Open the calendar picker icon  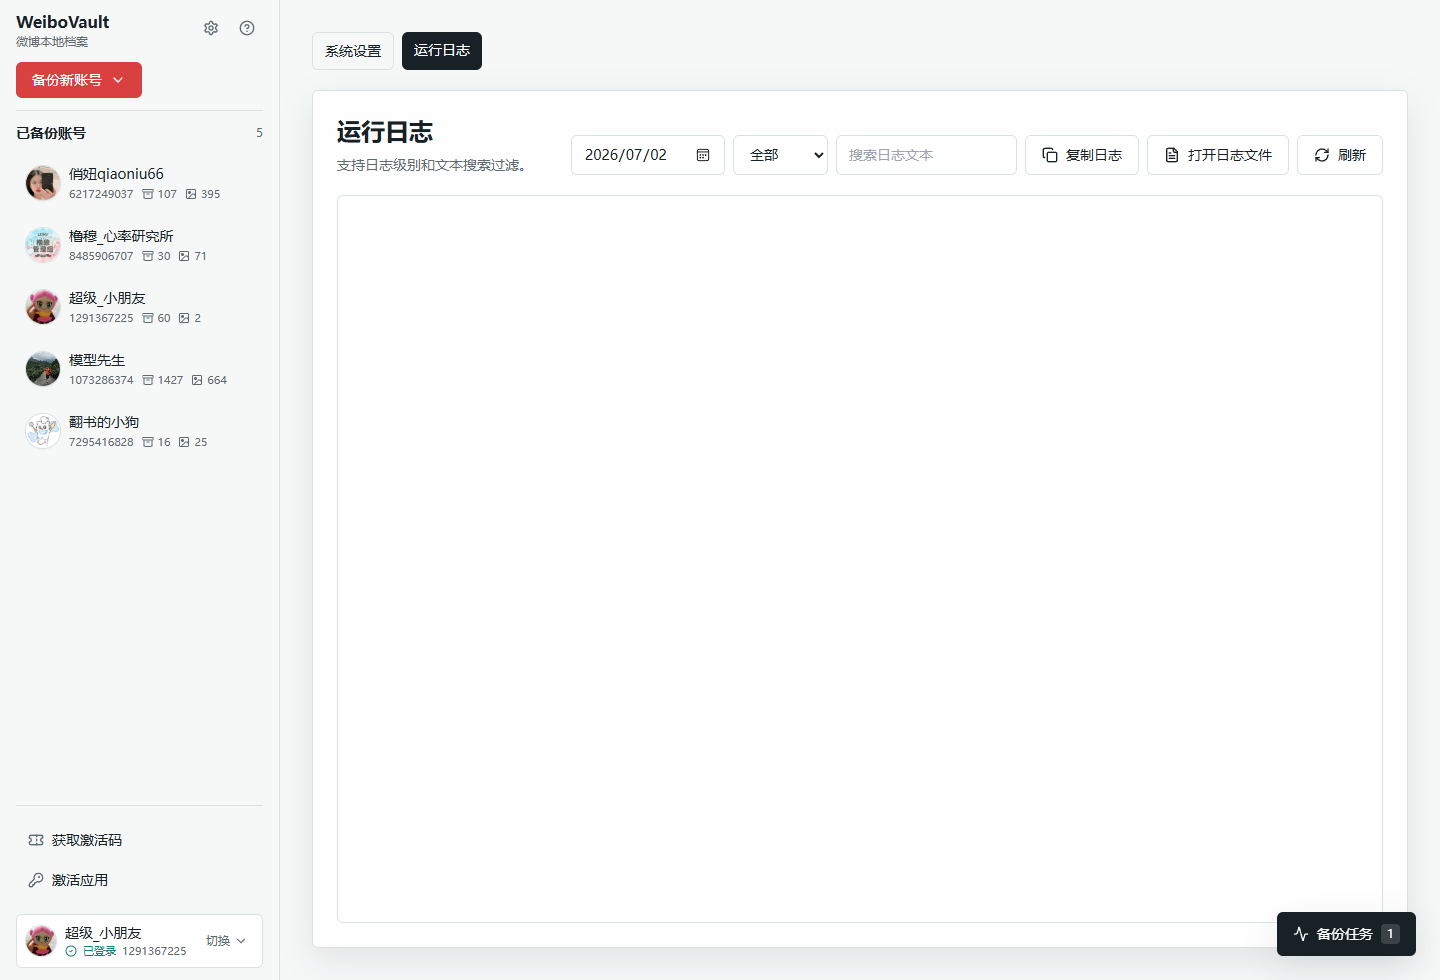pyautogui.click(x=703, y=155)
